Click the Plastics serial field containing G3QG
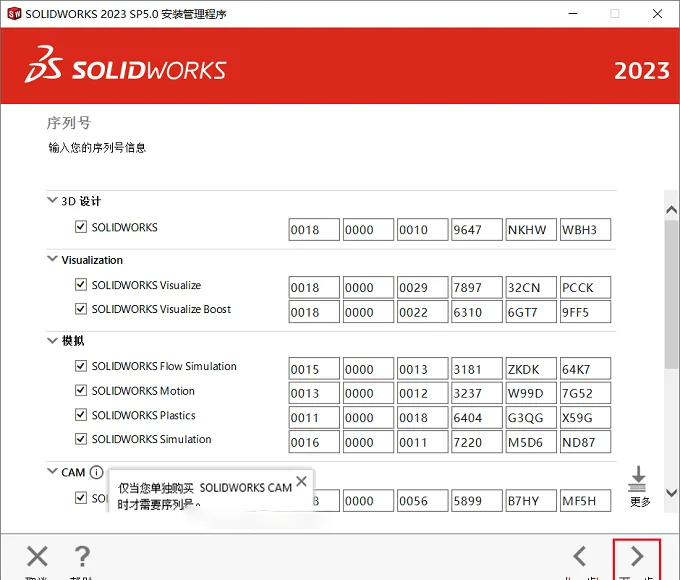Viewport: 680px width, 580px height. pos(531,417)
